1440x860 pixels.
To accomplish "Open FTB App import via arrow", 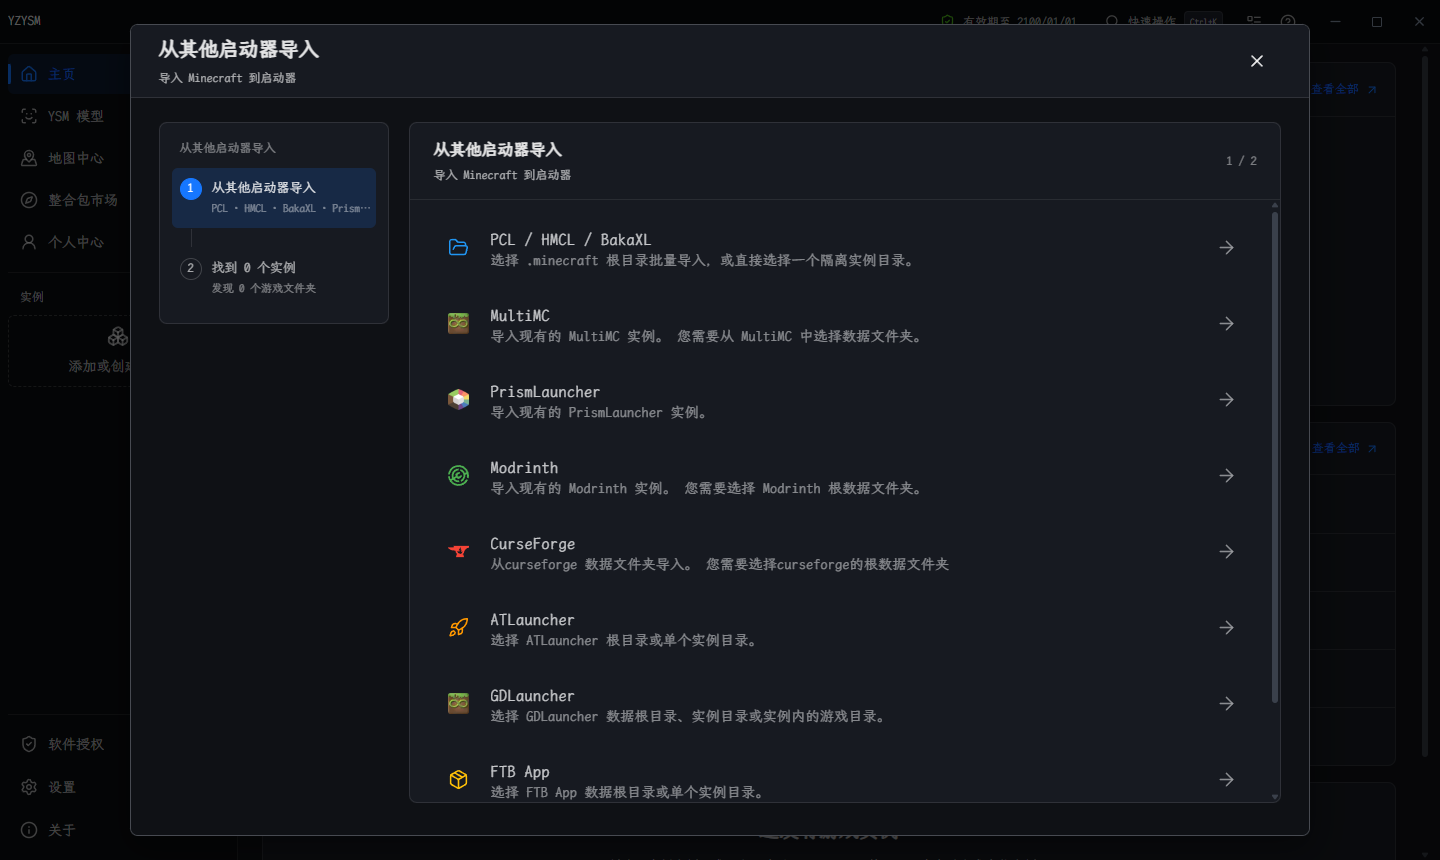I will click(1226, 780).
